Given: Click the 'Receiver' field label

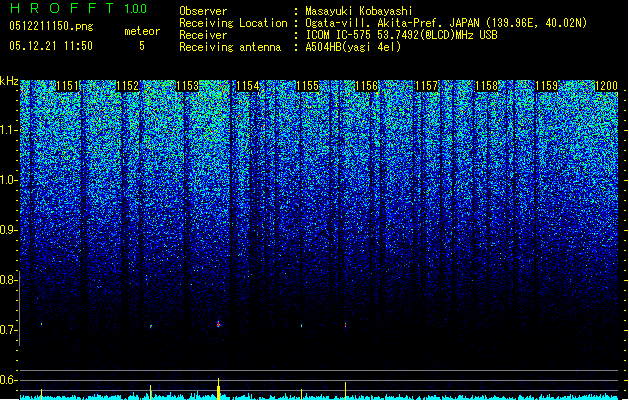Looking at the screenshot, I should pyautogui.click(x=203, y=35).
